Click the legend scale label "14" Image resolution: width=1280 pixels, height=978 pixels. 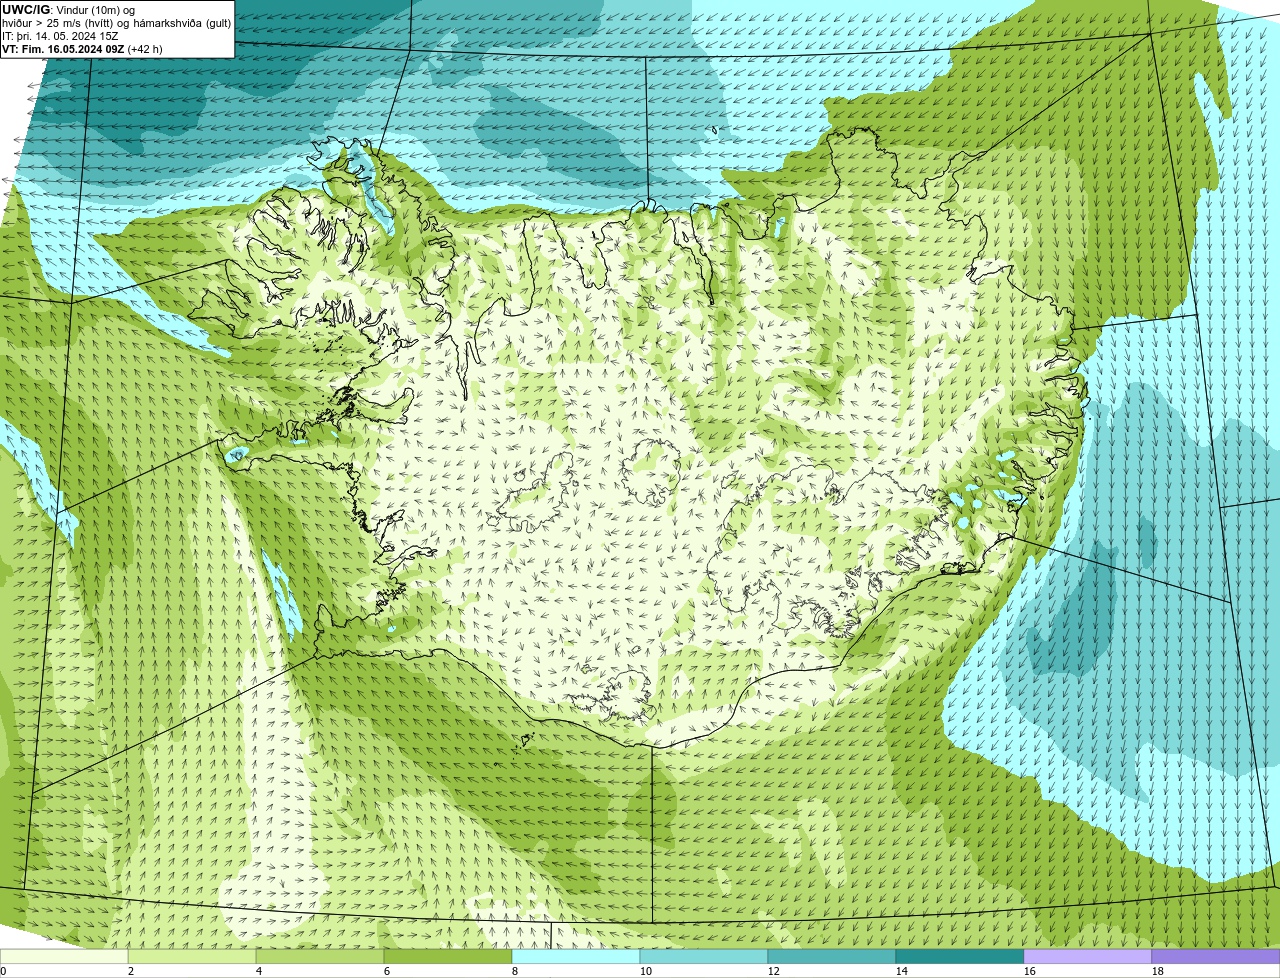pyautogui.click(x=902, y=971)
